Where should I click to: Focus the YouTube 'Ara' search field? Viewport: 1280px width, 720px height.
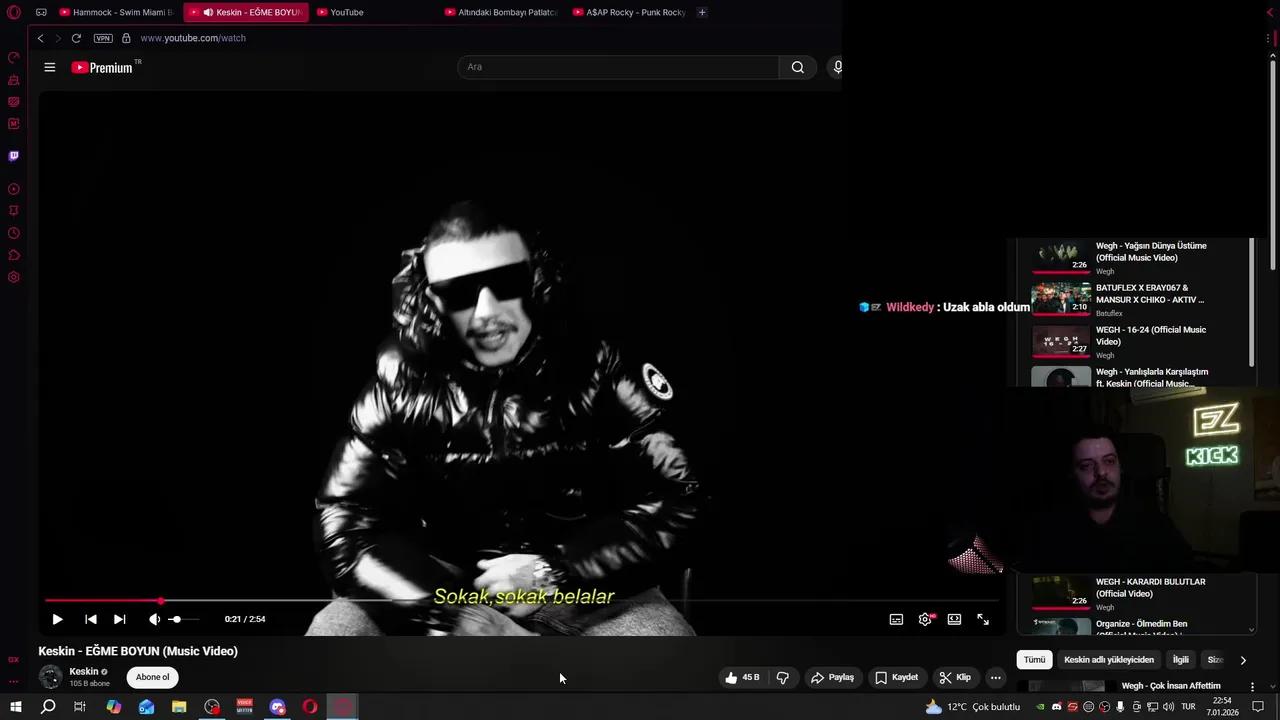click(618, 67)
